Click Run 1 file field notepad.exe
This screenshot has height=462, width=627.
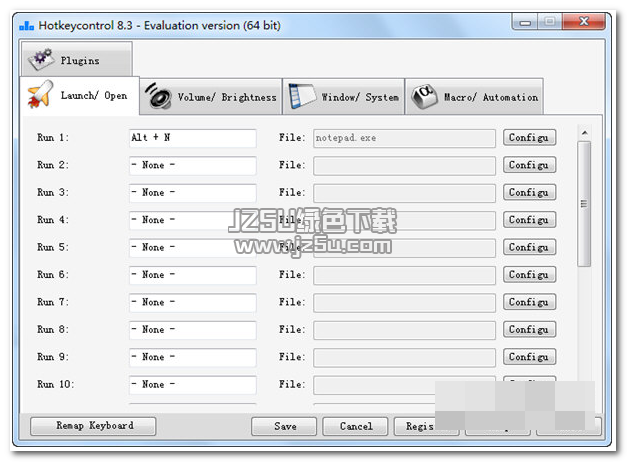(404, 138)
